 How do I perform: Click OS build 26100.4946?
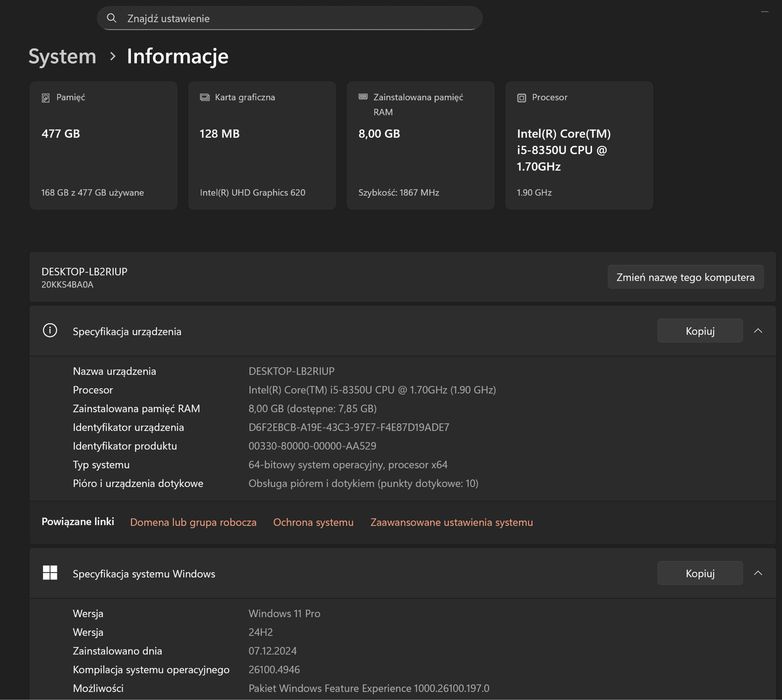pyautogui.click(x=274, y=670)
